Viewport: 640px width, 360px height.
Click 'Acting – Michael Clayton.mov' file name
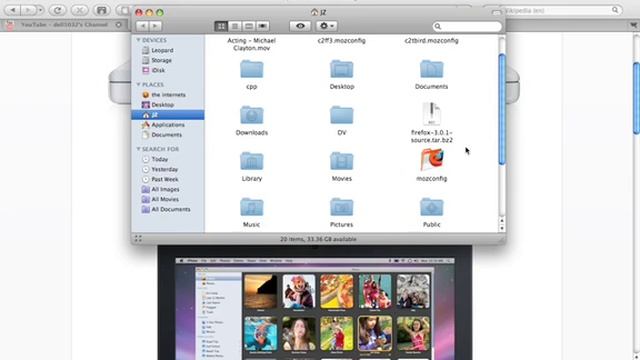pos(251,44)
